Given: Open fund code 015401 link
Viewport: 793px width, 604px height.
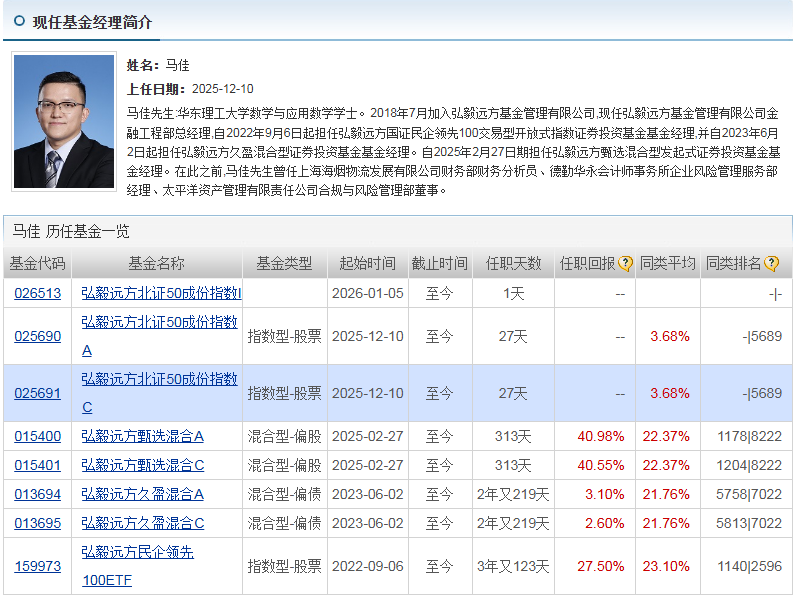Looking at the screenshot, I should pyautogui.click(x=37, y=465).
